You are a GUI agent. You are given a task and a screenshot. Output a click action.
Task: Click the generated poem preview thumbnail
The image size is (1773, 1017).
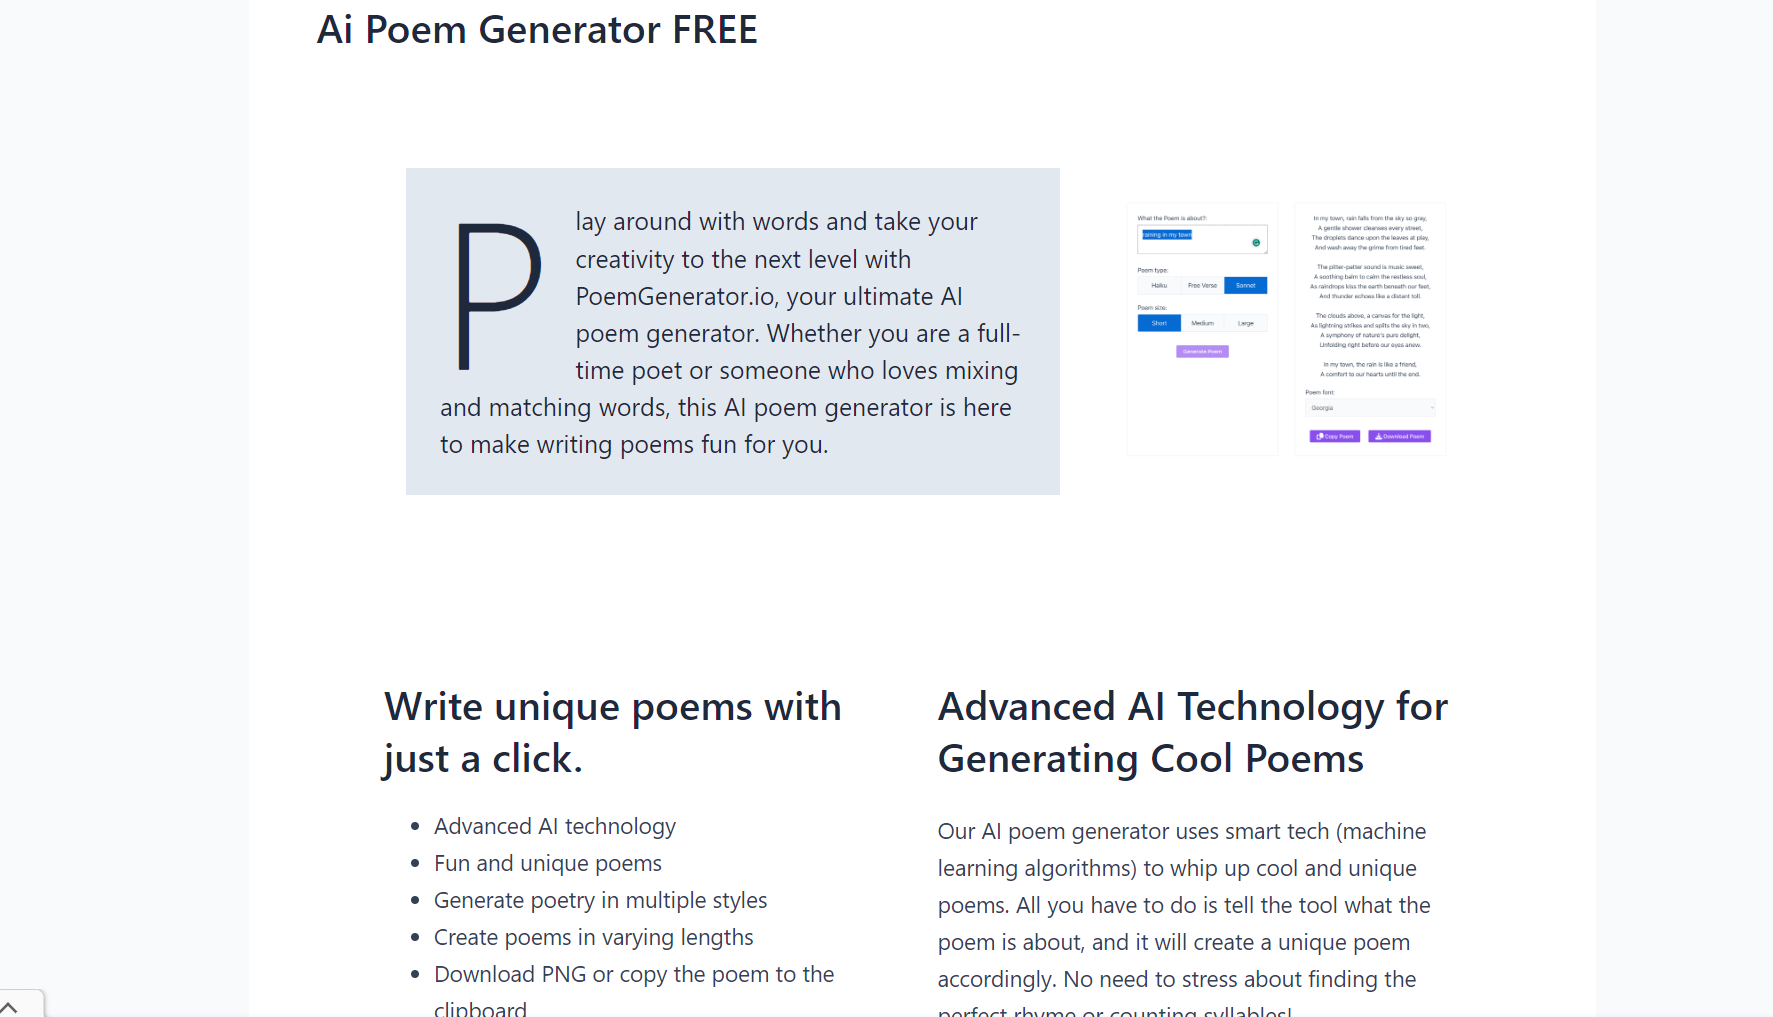[1370, 328]
